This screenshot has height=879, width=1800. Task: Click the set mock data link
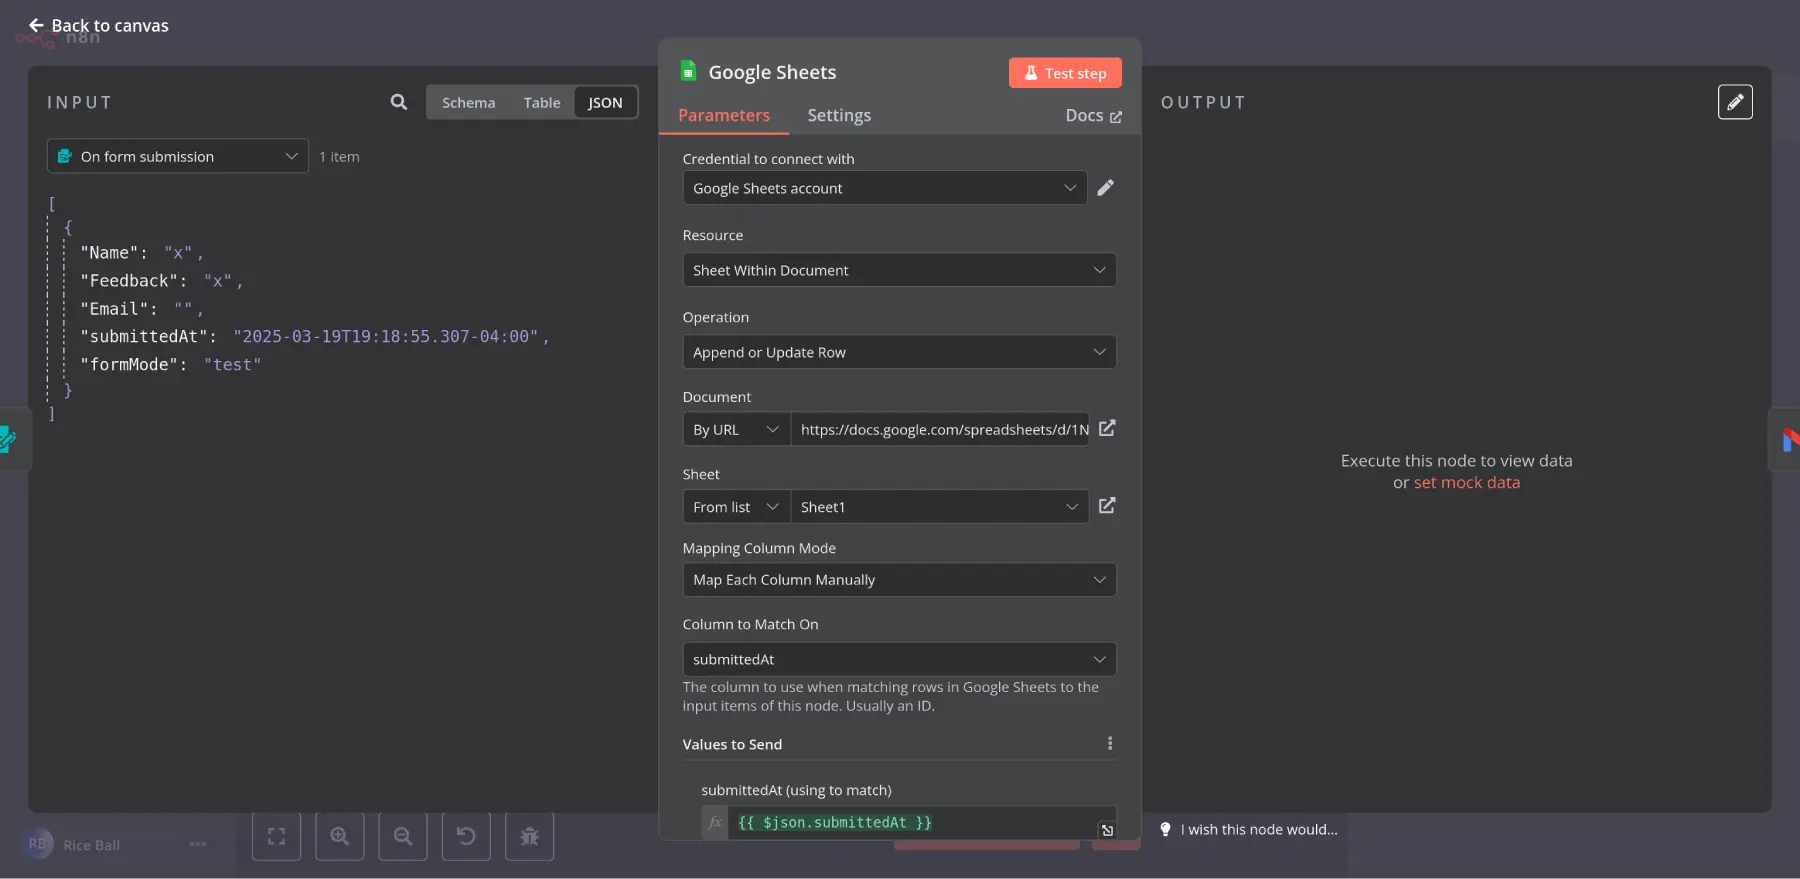pos(1466,483)
